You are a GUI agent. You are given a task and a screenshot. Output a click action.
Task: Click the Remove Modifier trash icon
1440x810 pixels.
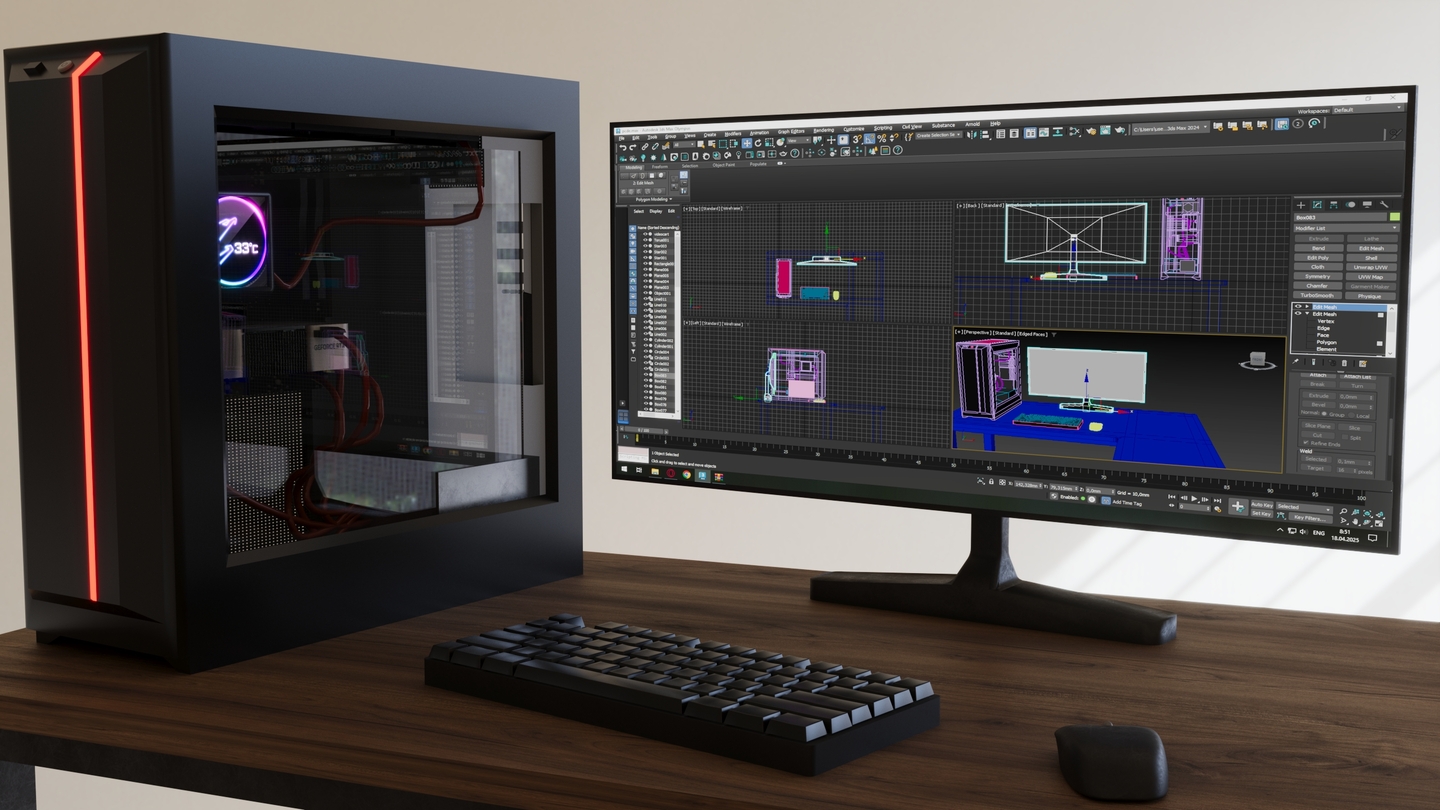[1345, 363]
